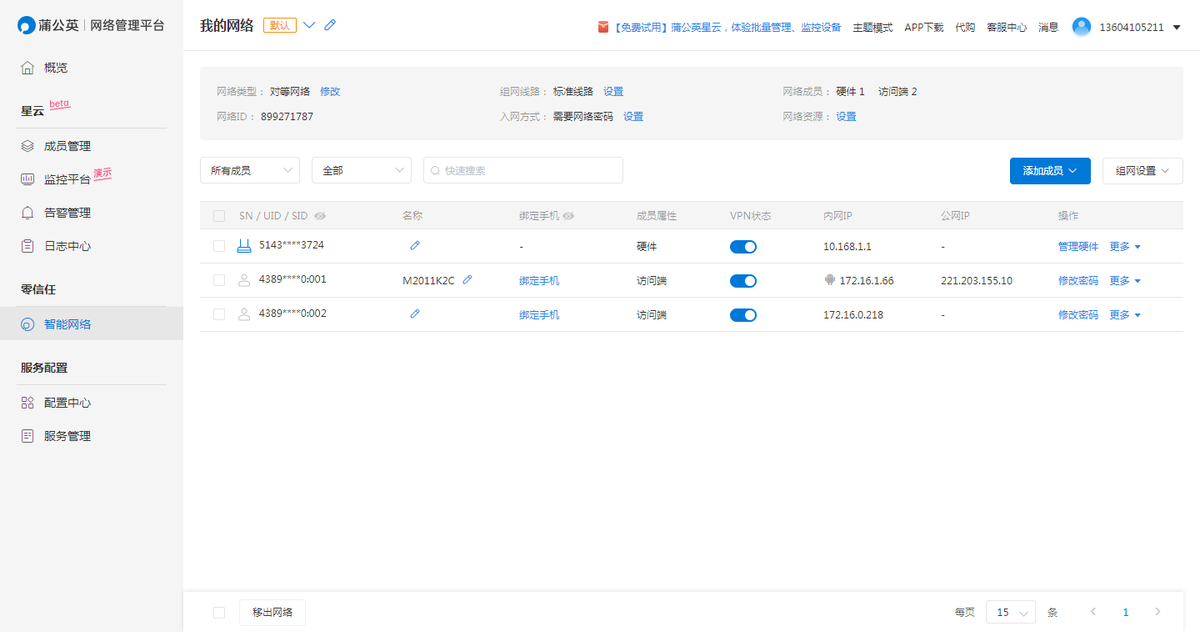Click 设置 link for 网络资源
The height and width of the screenshot is (632, 1200).
click(846, 116)
